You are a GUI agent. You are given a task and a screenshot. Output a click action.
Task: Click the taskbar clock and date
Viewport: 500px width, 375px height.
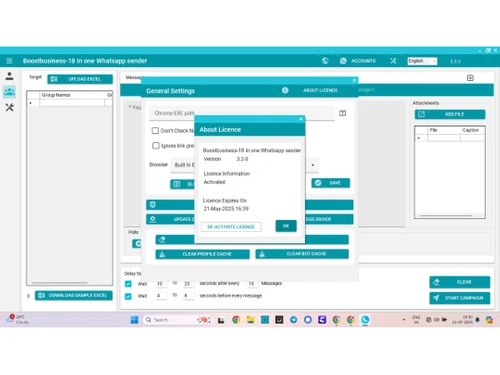coord(463,320)
